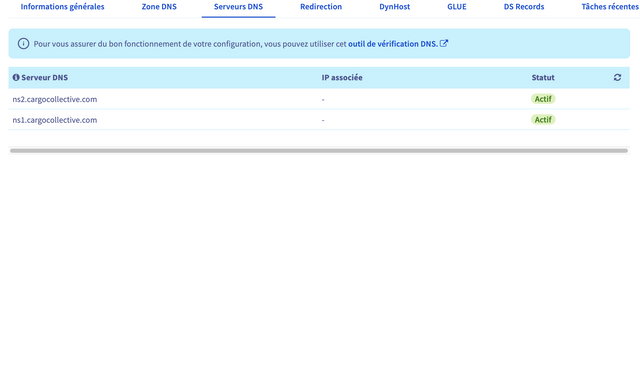Click the Actif badge for ns1.cargocollective.com

(x=543, y=120)
